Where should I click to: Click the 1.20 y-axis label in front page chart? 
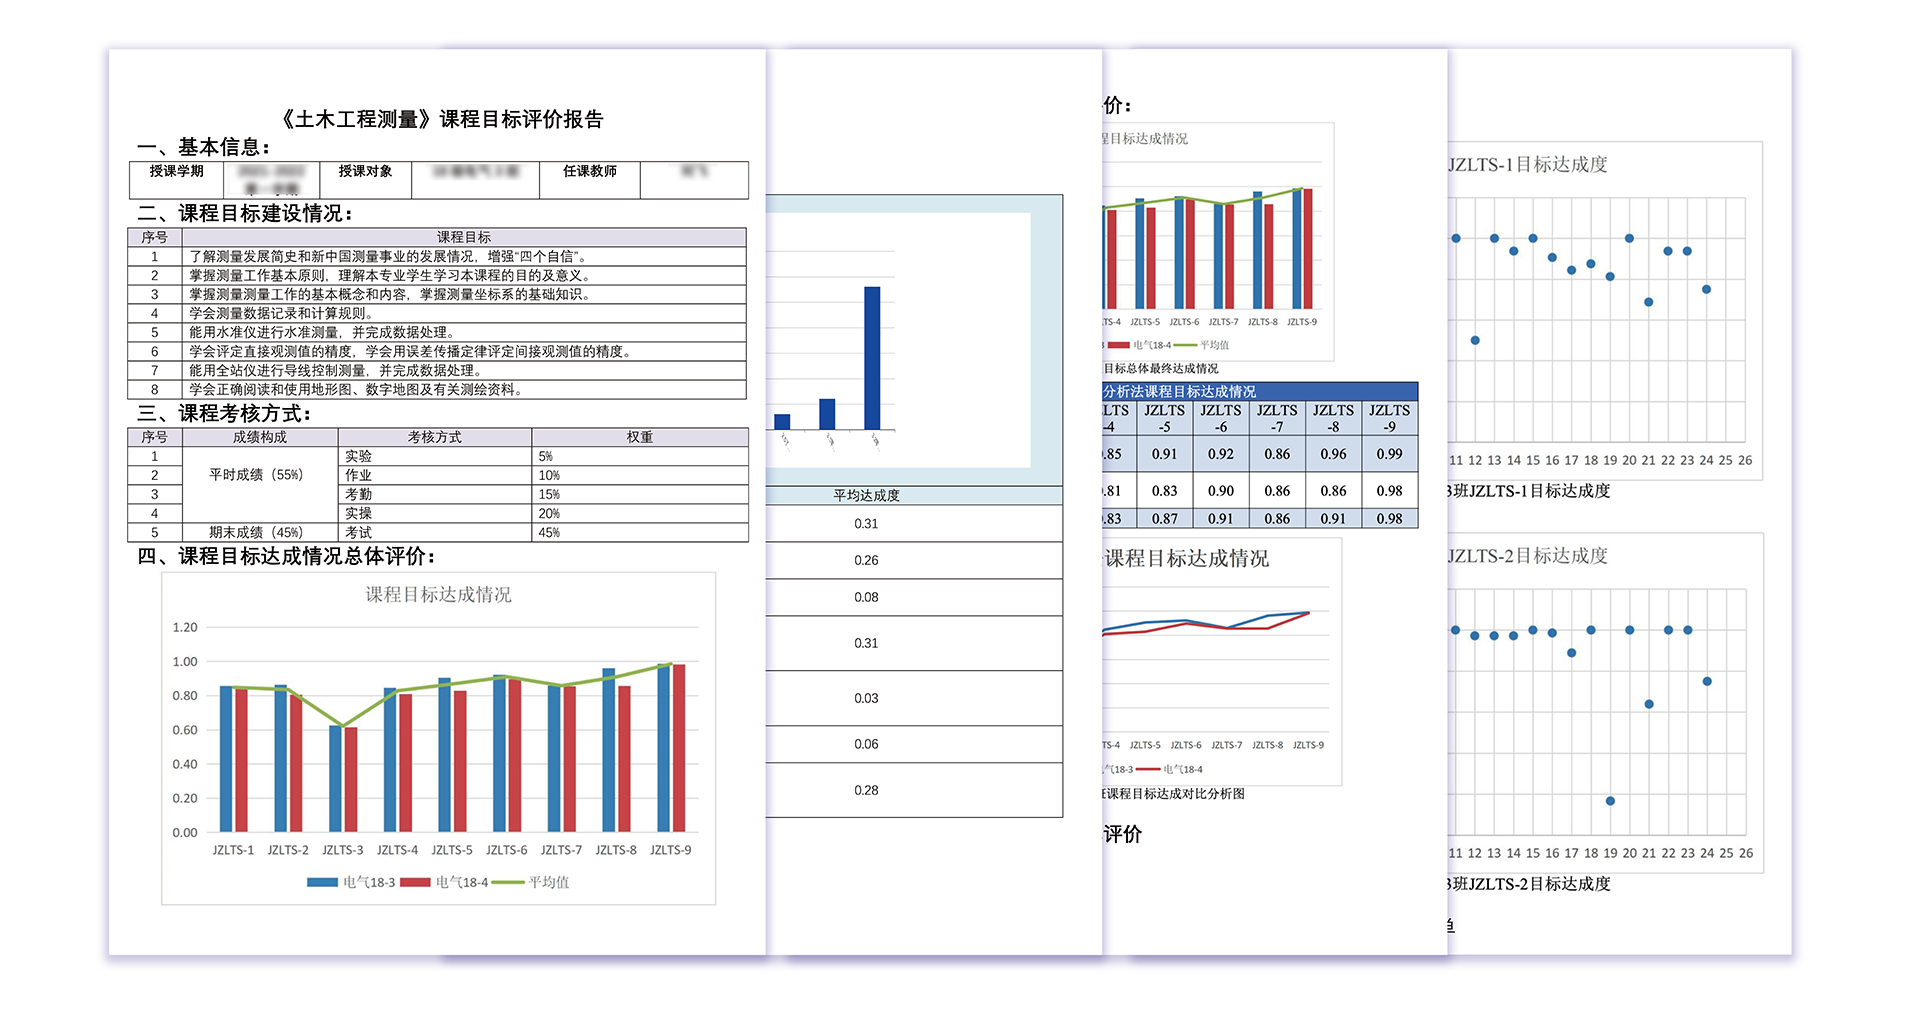[185, 628]
